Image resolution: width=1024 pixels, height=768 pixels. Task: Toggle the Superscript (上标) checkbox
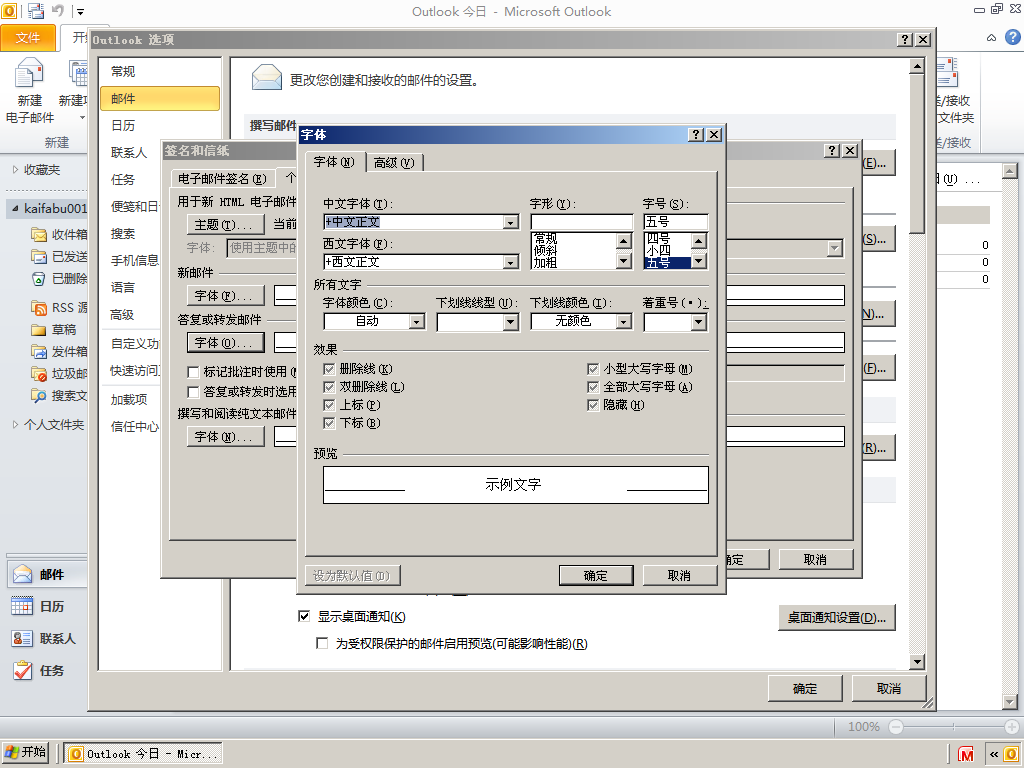coord(329,405)
